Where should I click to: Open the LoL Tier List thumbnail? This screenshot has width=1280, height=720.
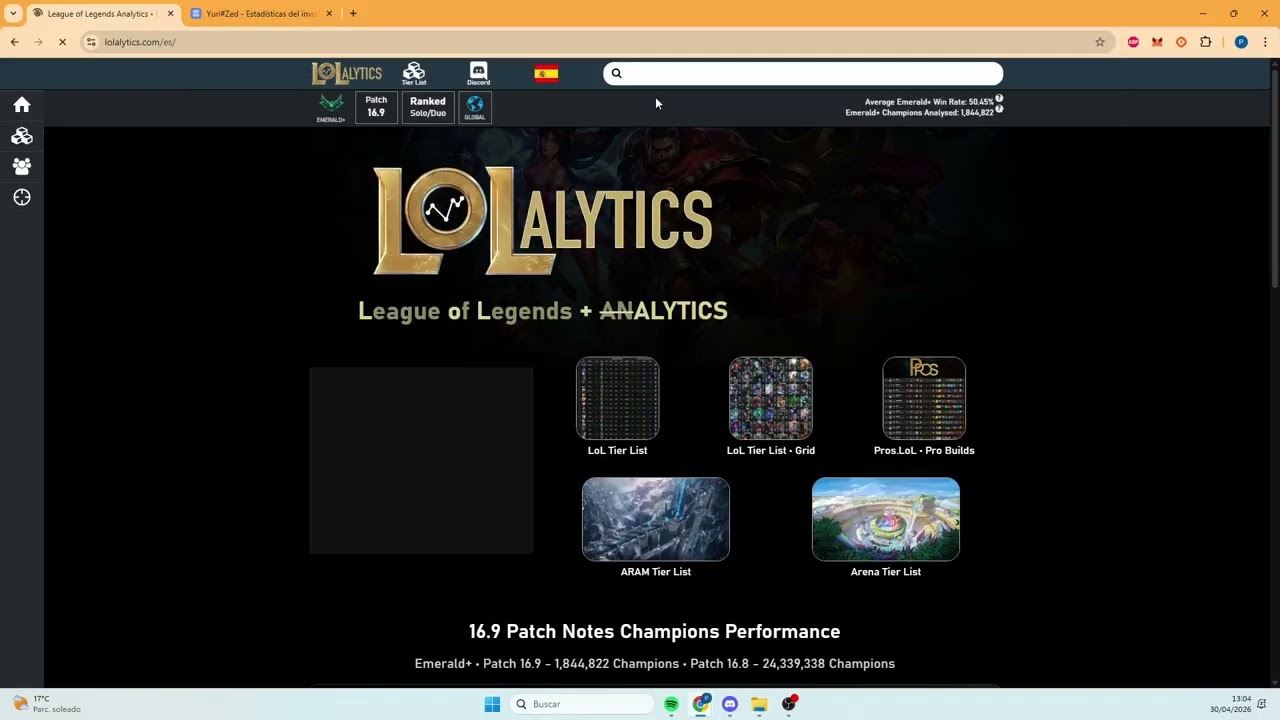point(618,398)
